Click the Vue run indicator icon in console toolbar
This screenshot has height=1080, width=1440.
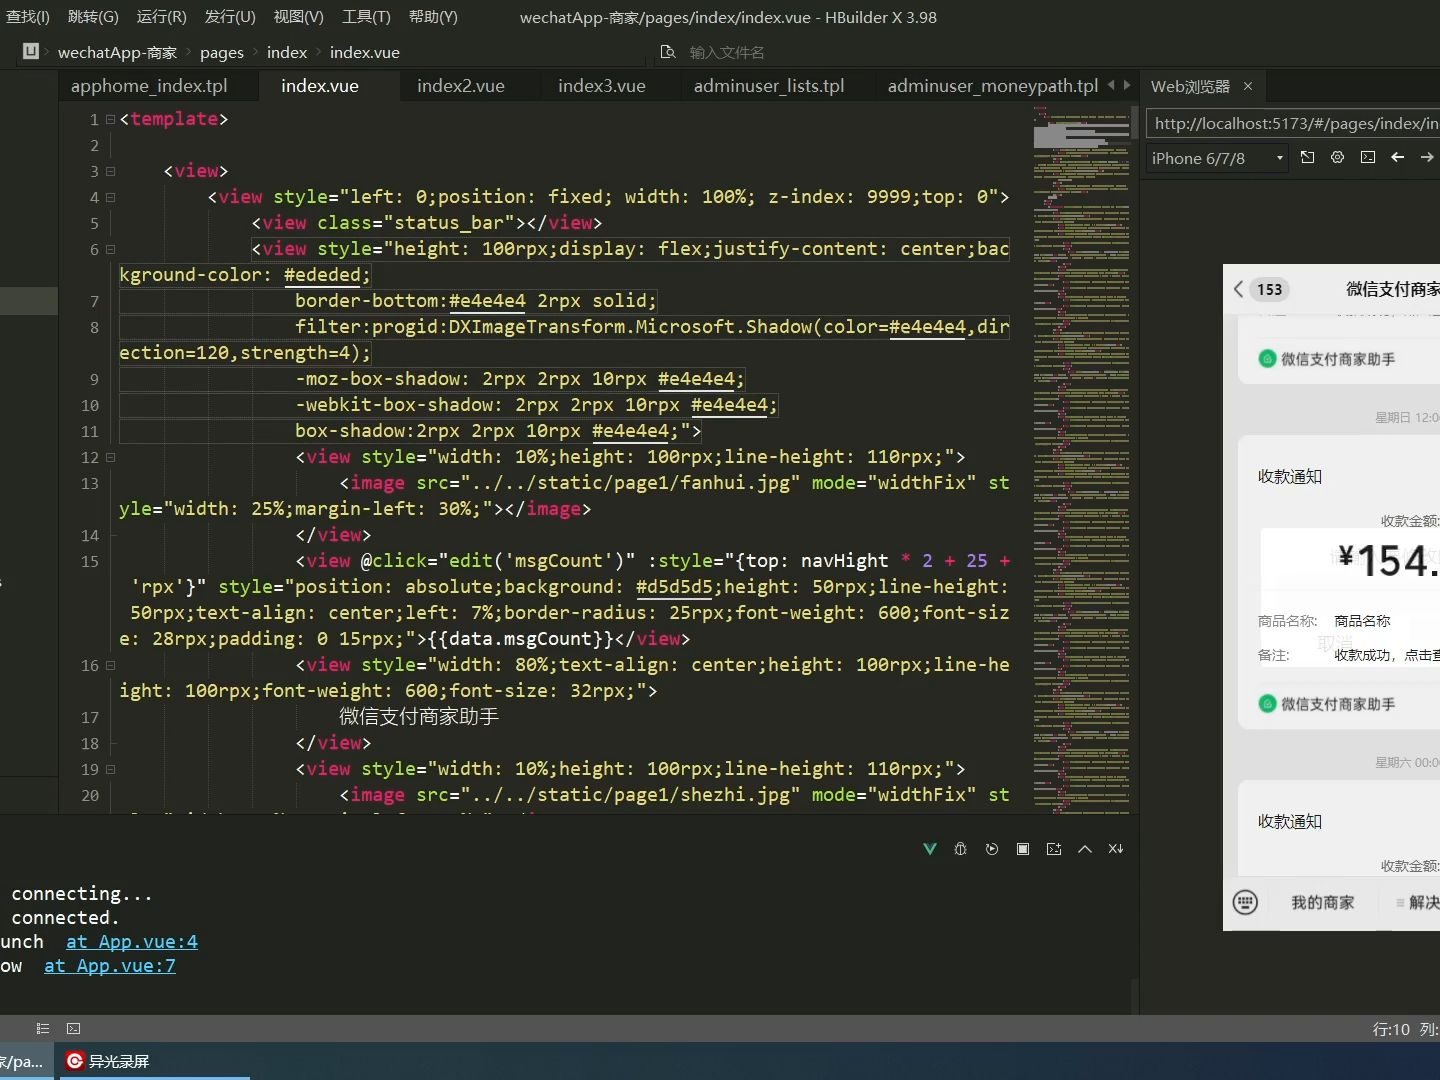coord(930,849)
